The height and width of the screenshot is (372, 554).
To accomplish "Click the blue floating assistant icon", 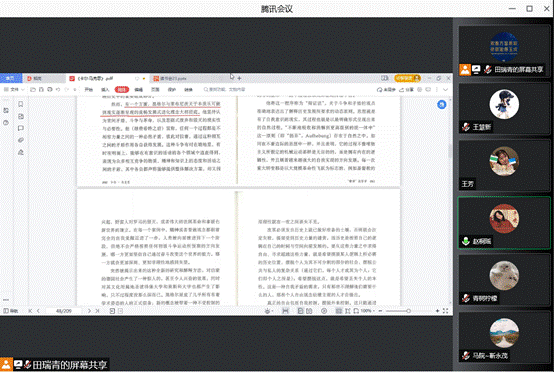I will [x=442, y=104].
